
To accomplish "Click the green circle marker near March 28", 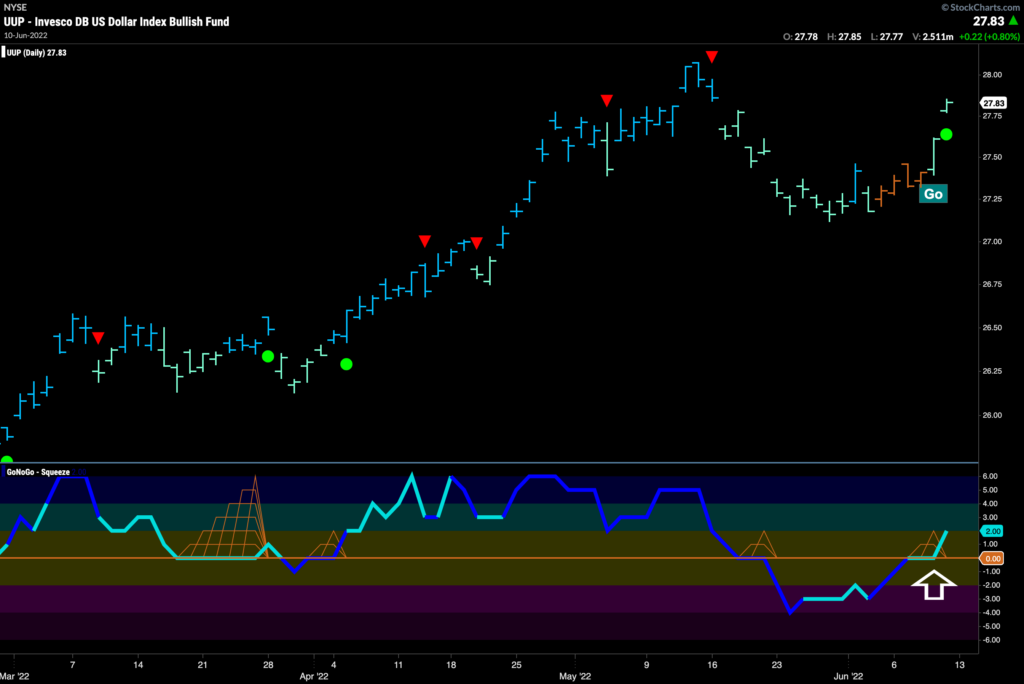I will [x=268, y=357].
